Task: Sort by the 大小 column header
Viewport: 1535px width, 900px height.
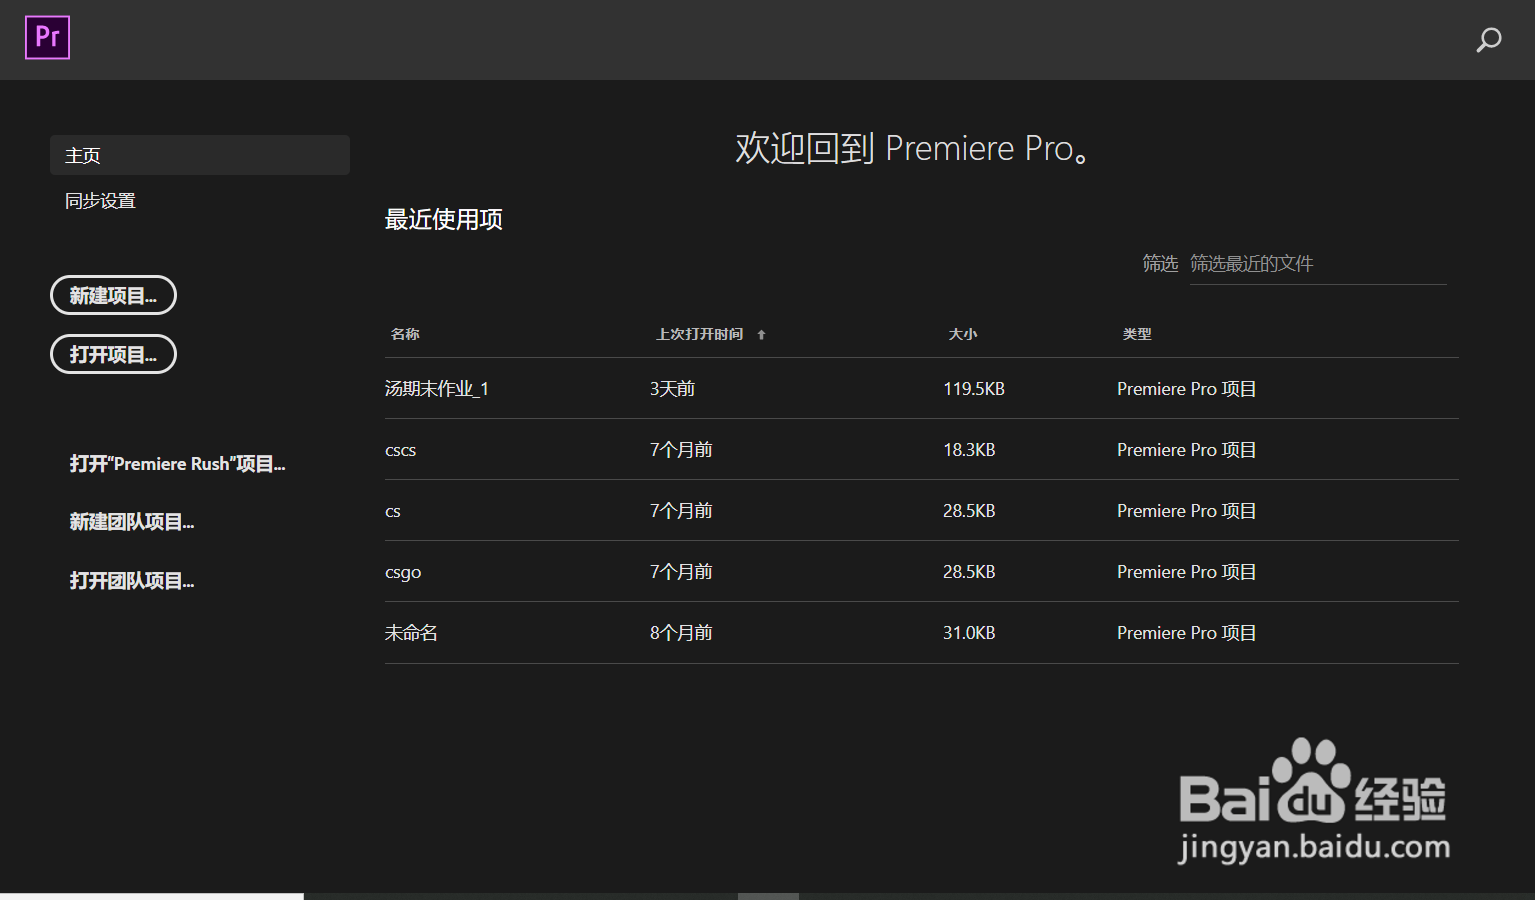Action: point(962,334)
